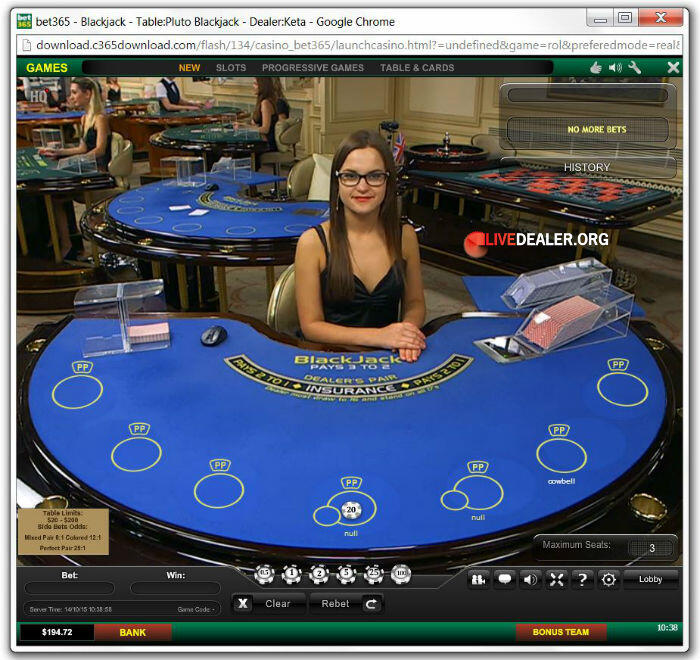Click the Rebet button

coord(346,603)
